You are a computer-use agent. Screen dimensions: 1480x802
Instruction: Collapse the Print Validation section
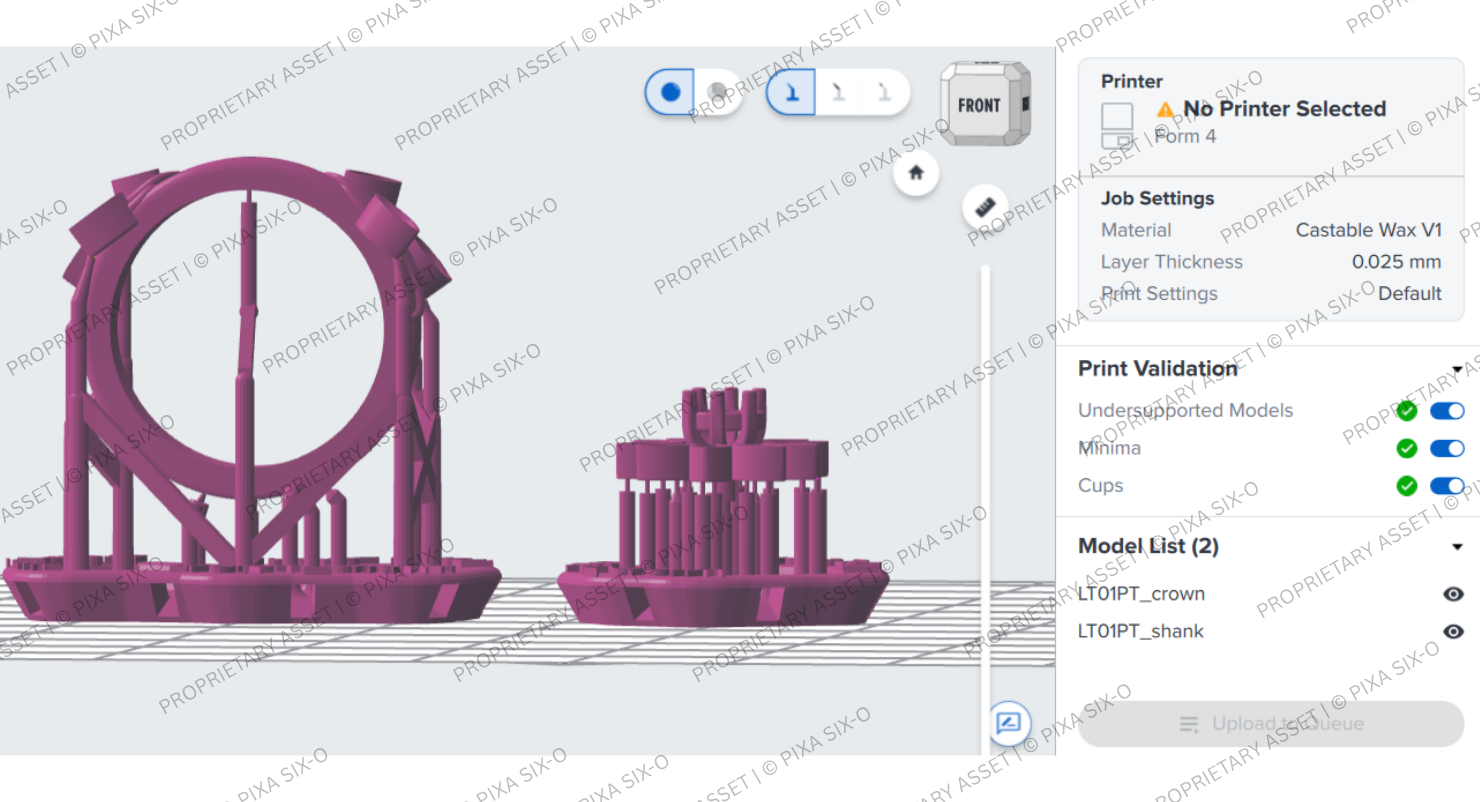pyautogui.click(x=1458, y=370)
